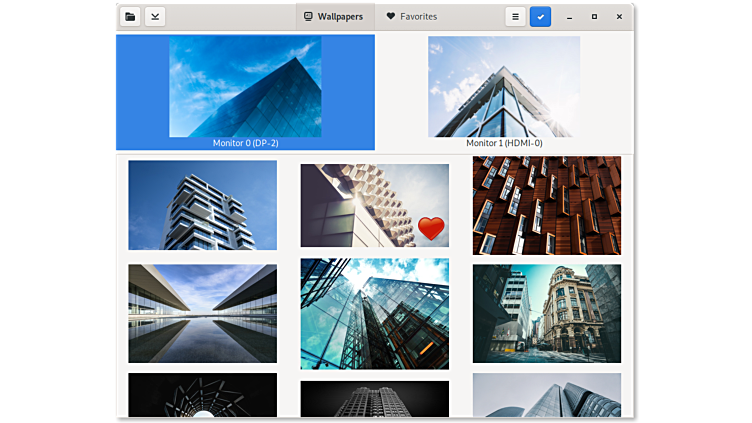Viewport: 752px width, 423px height.
Task: Choose the red brick windows wallpaper
Action: [546, 205]
